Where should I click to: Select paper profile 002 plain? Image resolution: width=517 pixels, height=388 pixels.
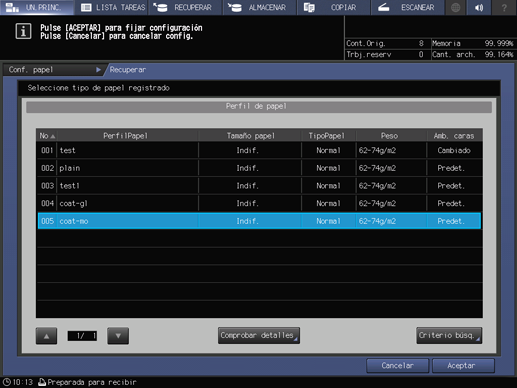click(x=259, y=168)
